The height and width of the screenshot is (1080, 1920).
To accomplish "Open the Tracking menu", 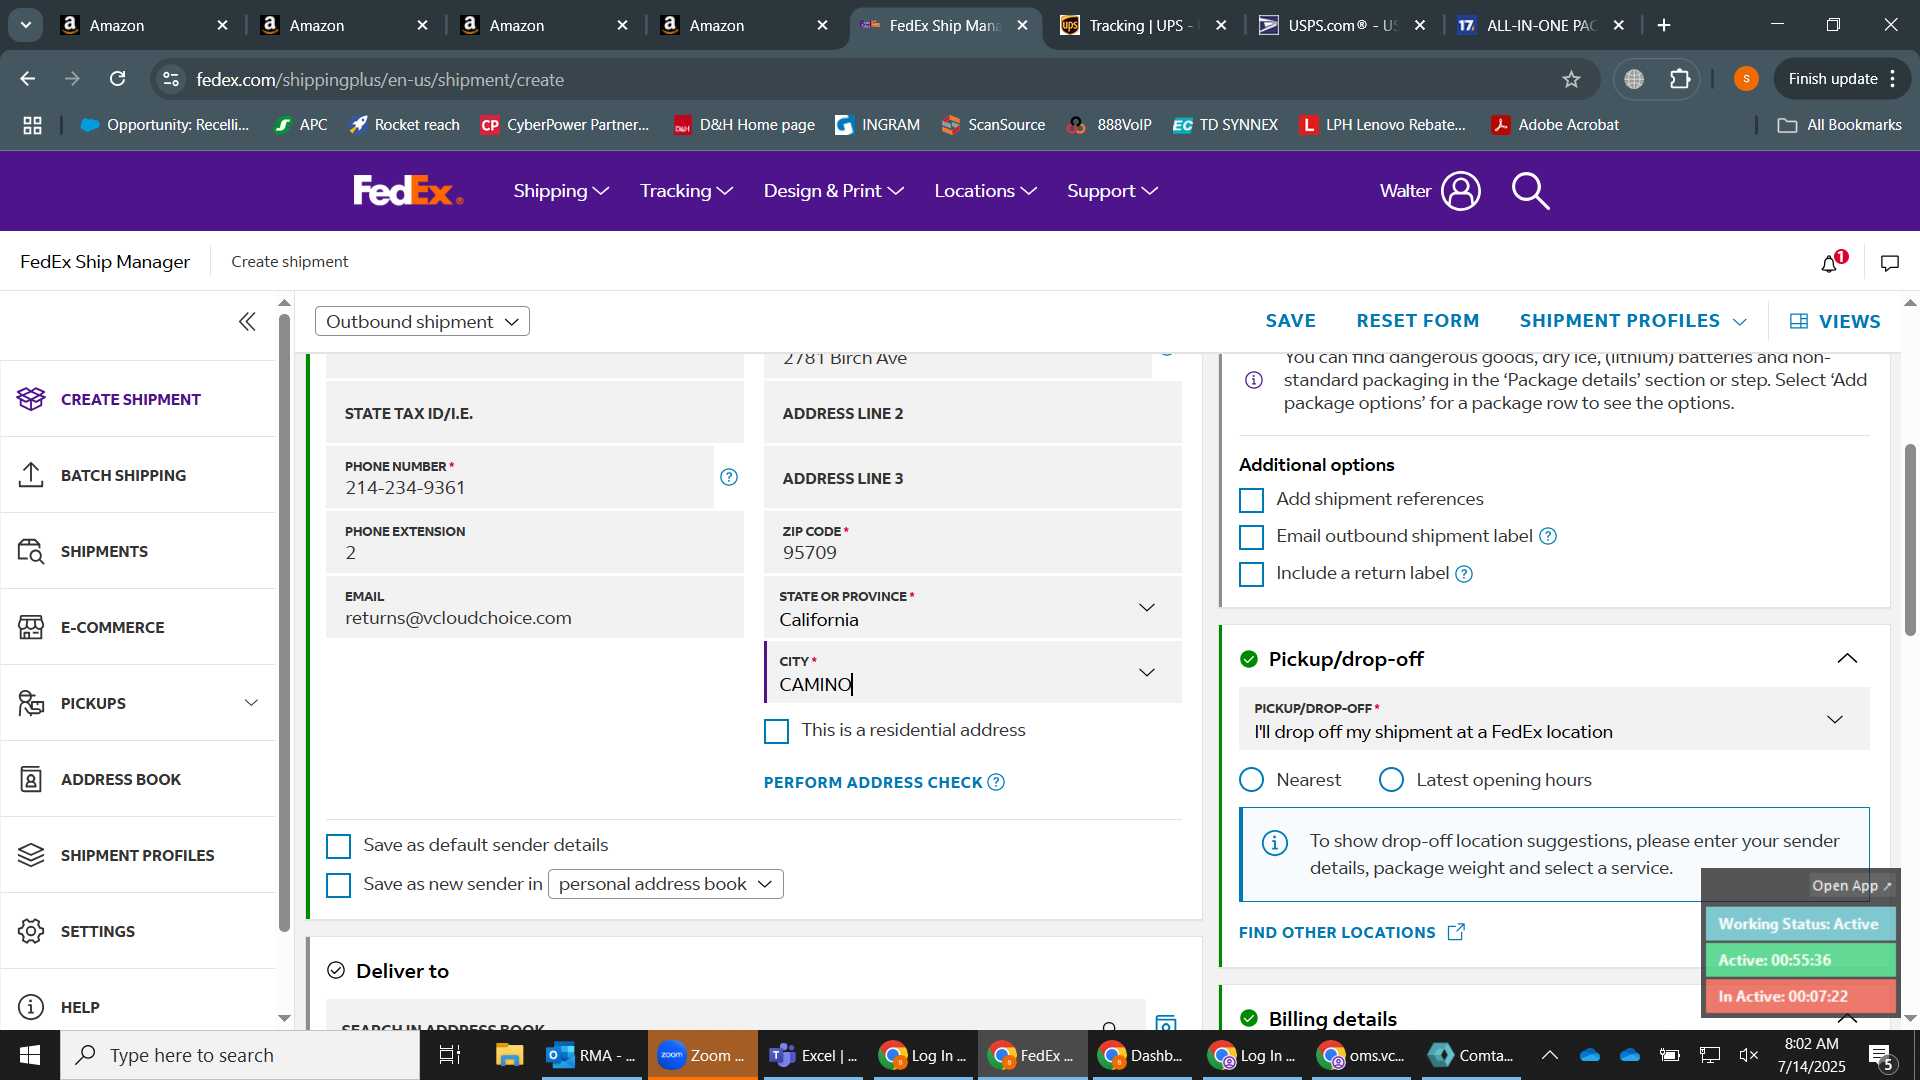I will pyautogui.click(x=686, y=190).
